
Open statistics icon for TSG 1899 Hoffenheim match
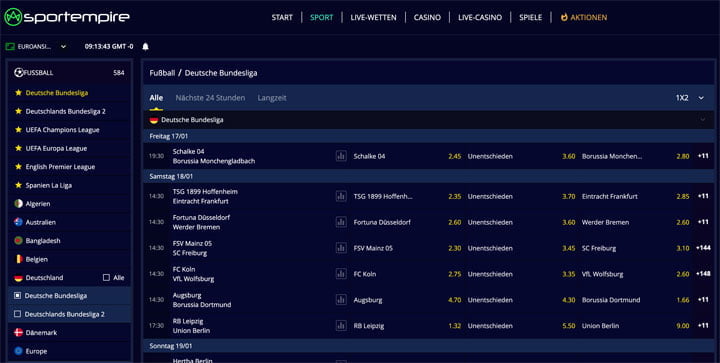tap(341, 196)
